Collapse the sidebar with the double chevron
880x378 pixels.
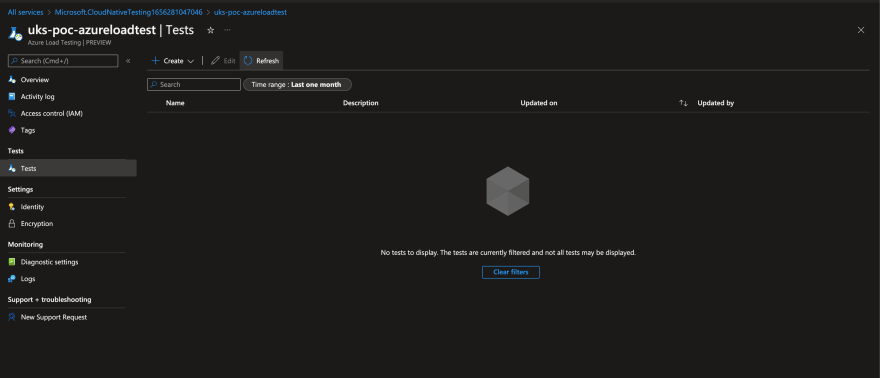coord(128,61)
